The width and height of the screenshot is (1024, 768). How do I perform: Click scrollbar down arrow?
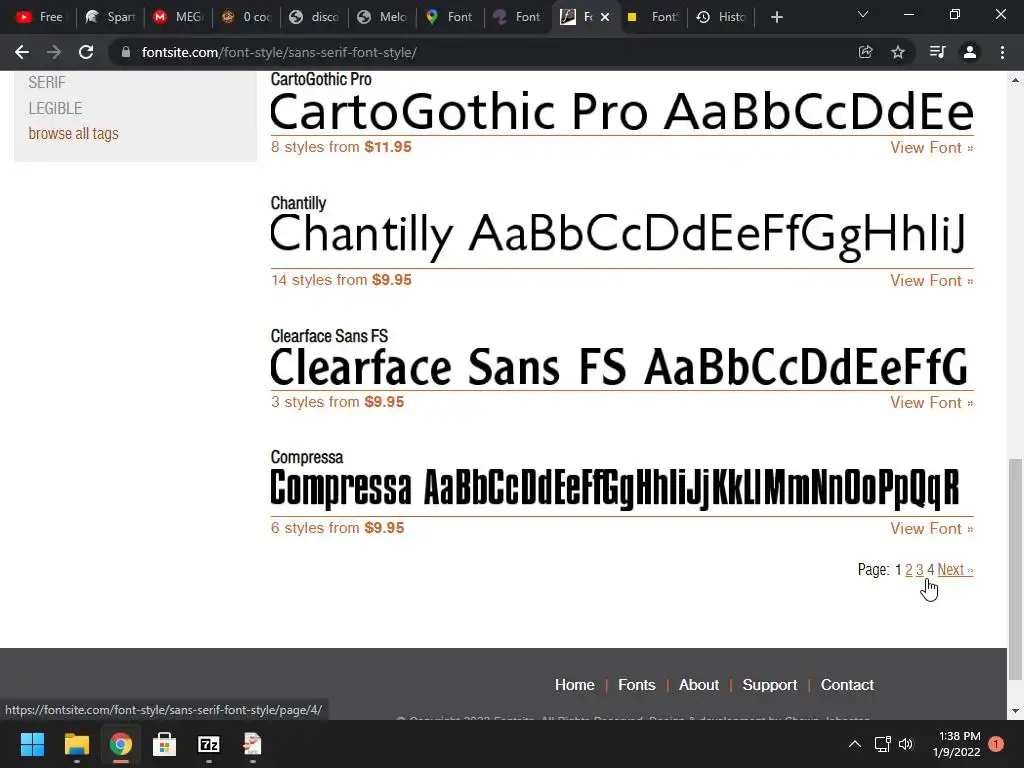click(x=1015, y=711)
